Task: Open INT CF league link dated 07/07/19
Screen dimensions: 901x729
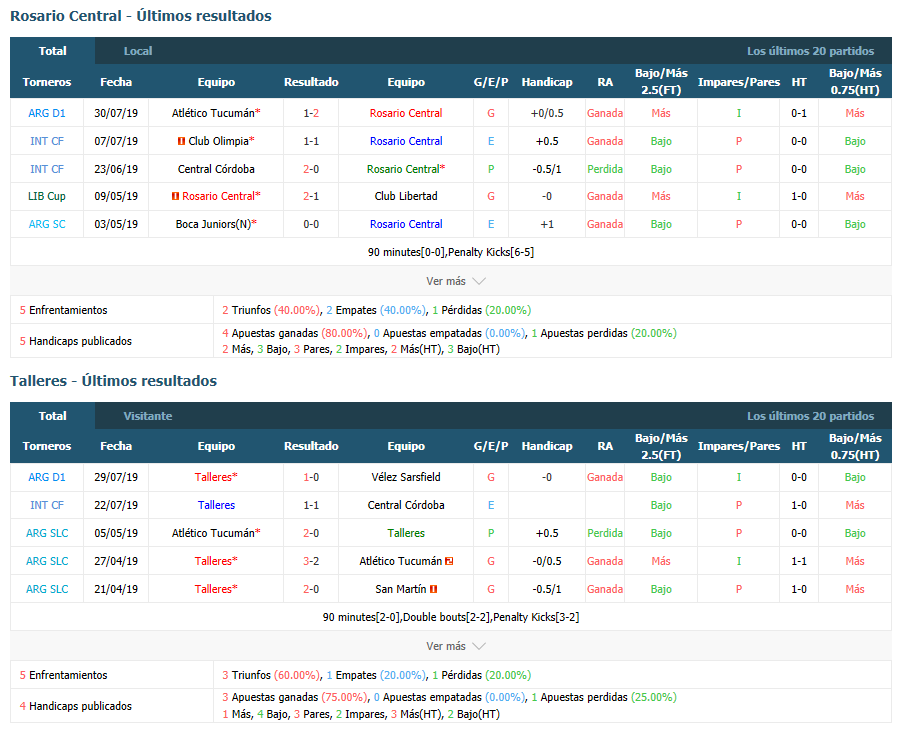Action: (47, 141)
